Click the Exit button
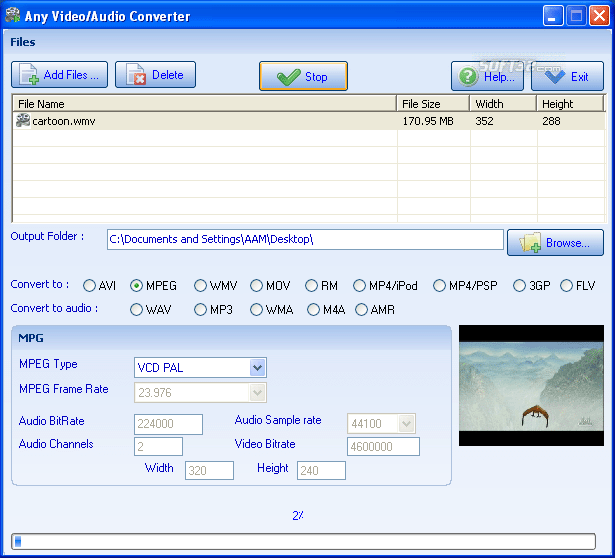This screenshot has height=558, width=615. (x=567, y=76)
